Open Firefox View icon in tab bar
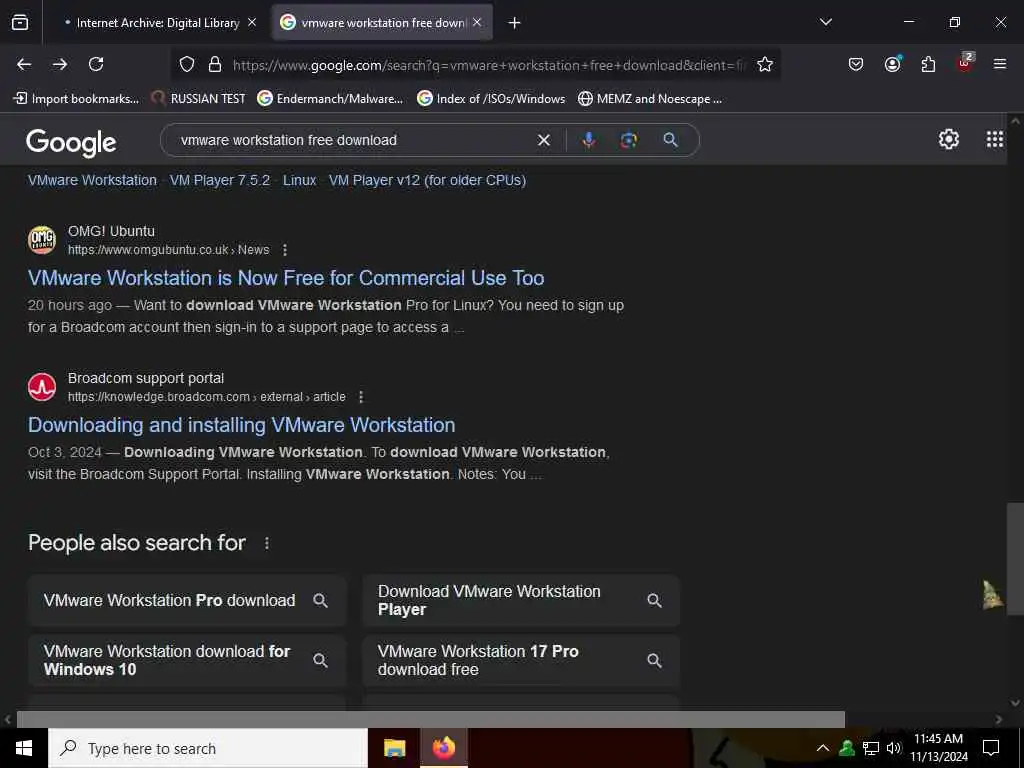Screen dimensions: 1024x768 (x=20, y=23)
